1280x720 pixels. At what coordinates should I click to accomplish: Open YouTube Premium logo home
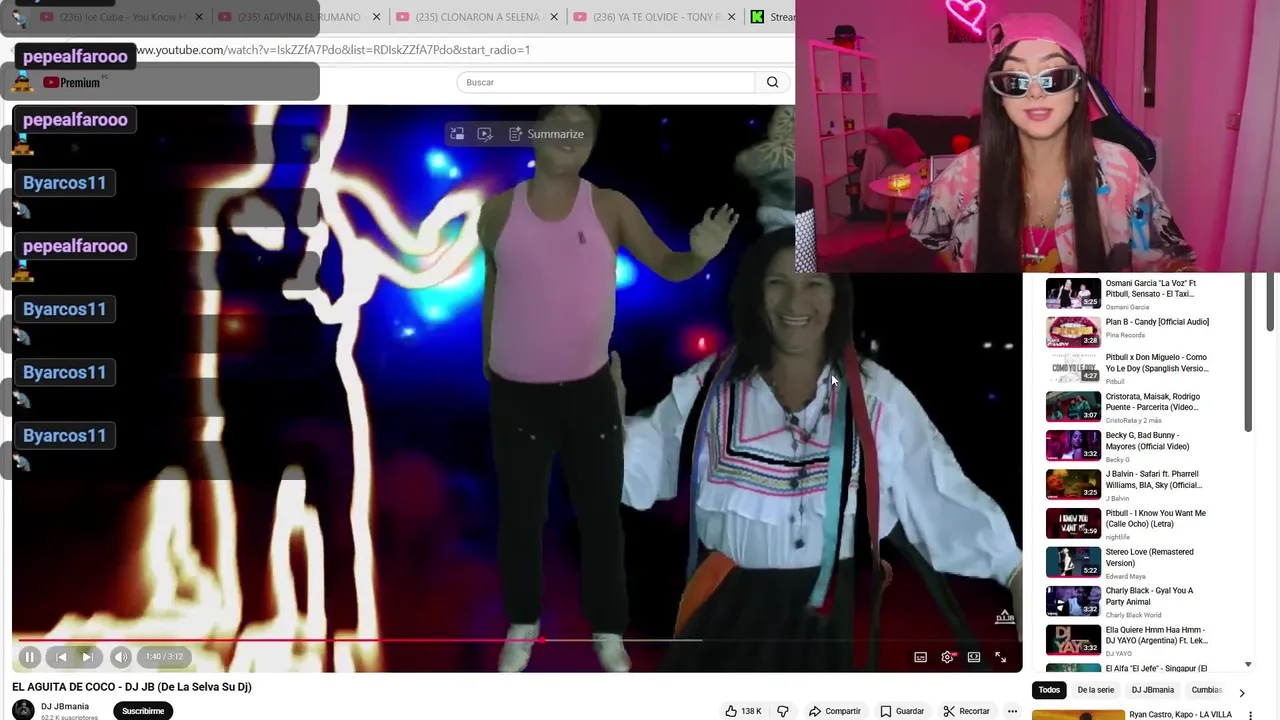point(72,82)
